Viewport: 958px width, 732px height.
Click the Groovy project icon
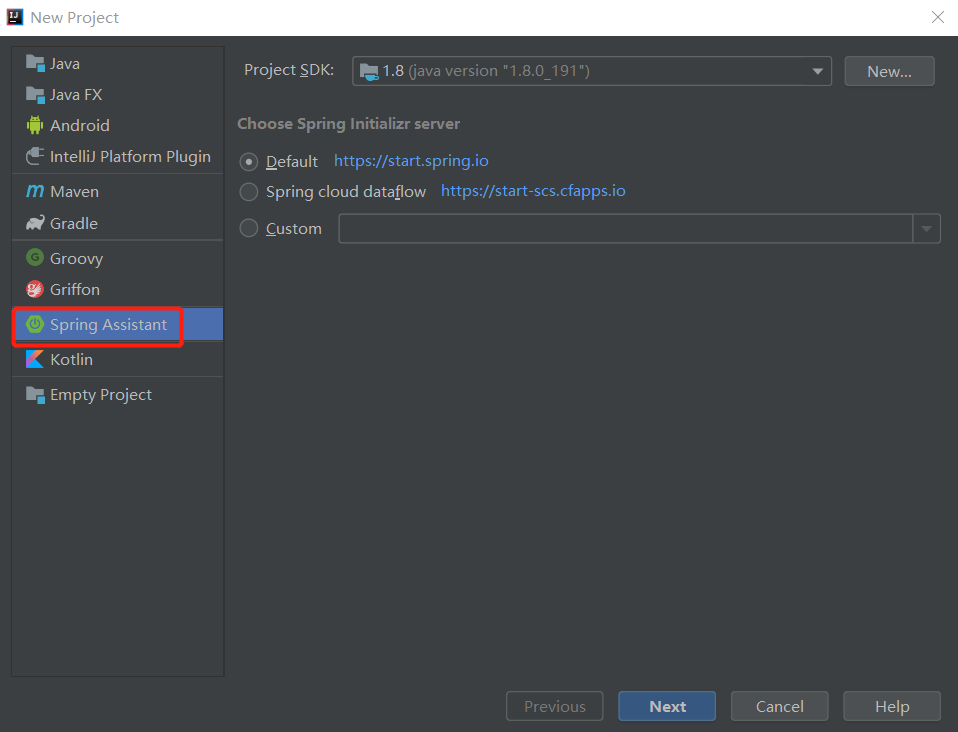[x=35, y=258]
